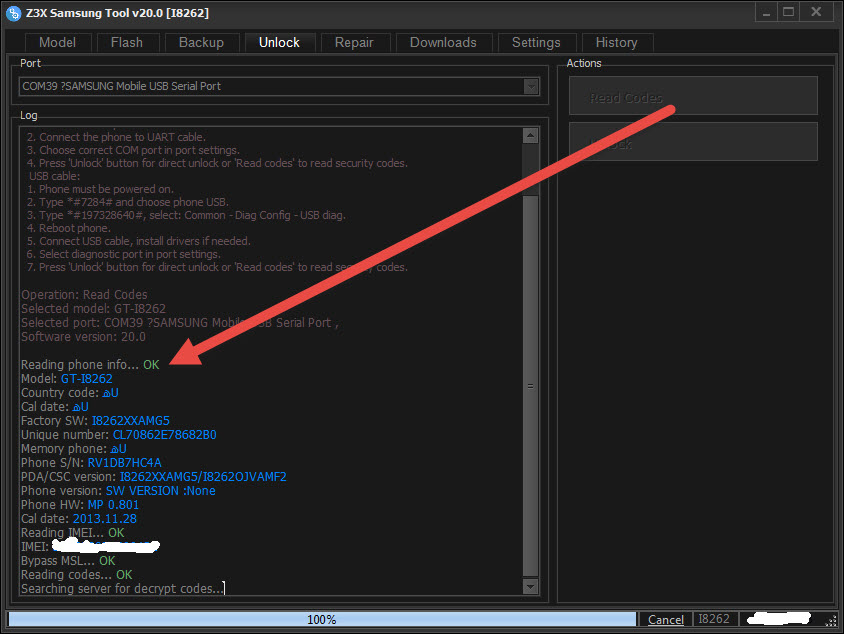This screenshot has width=844, height=634.
Task: Click Phone HW value MP 0.801
Action: tap(113, 505)
